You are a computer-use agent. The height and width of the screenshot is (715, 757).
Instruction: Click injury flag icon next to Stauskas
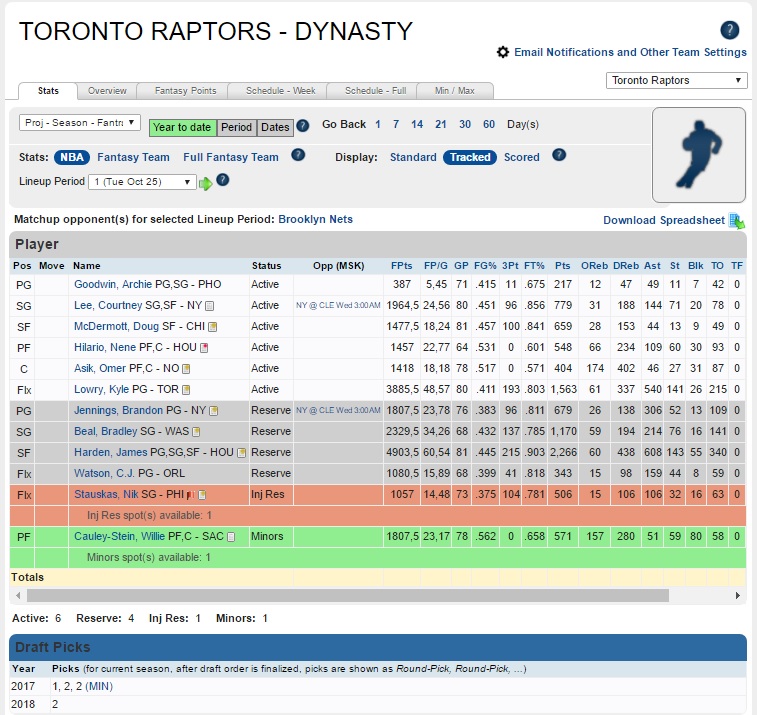[192, 495]
